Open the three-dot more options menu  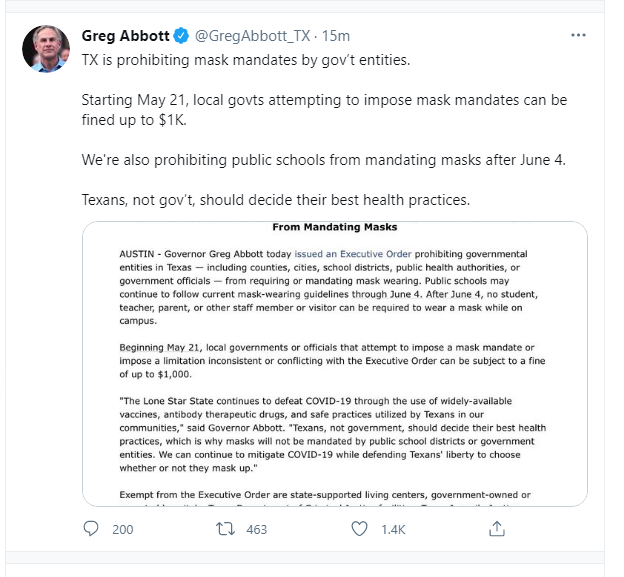pyautogui.click(x=578, y=35)
